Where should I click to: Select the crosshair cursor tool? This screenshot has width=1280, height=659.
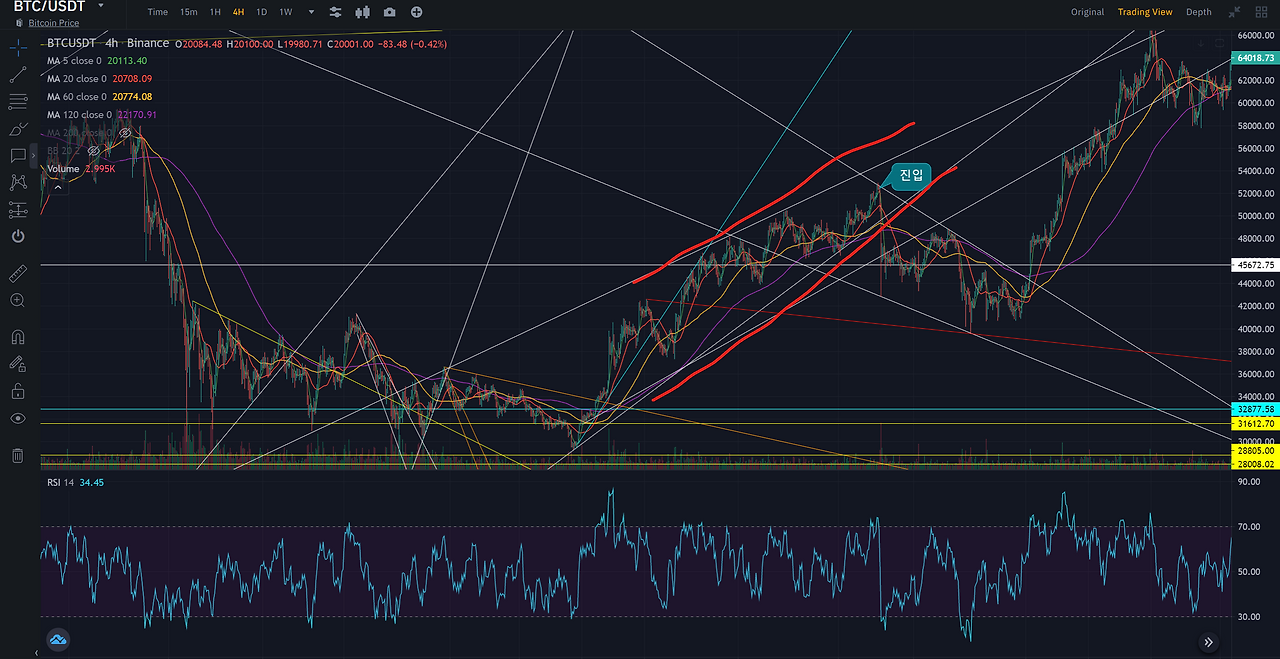(17, 47)
